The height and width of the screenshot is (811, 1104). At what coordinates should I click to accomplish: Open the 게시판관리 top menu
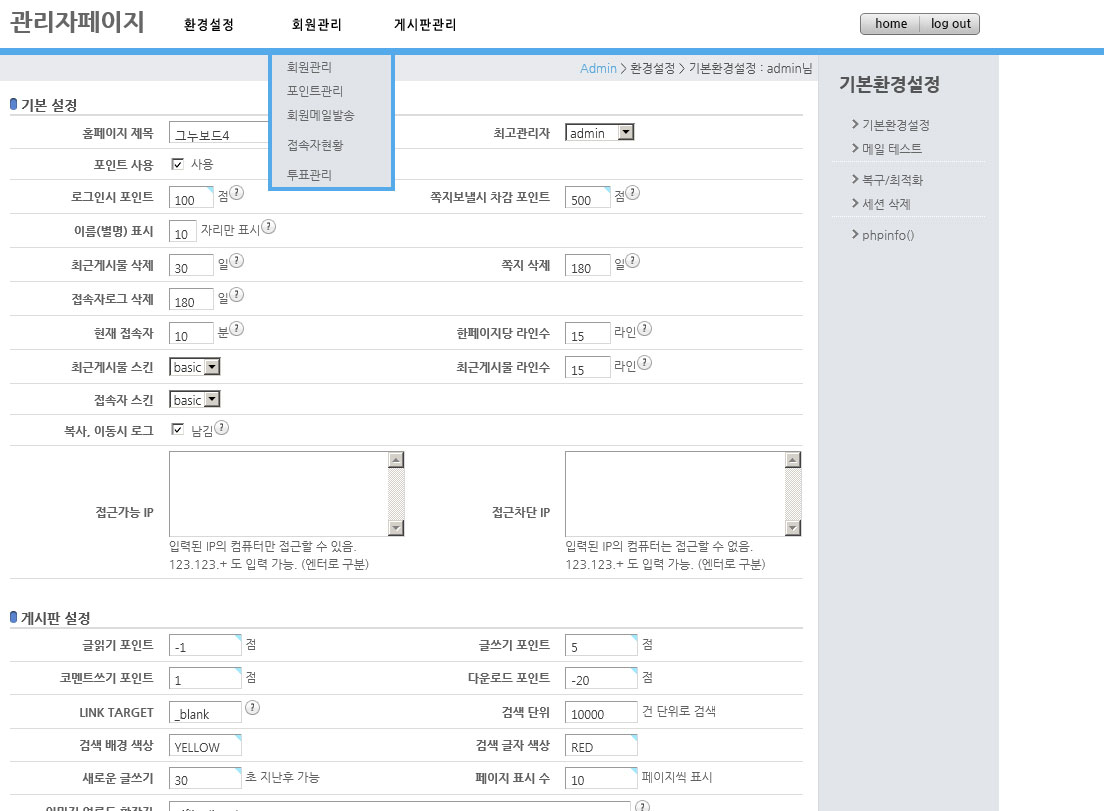pos(425,25)
